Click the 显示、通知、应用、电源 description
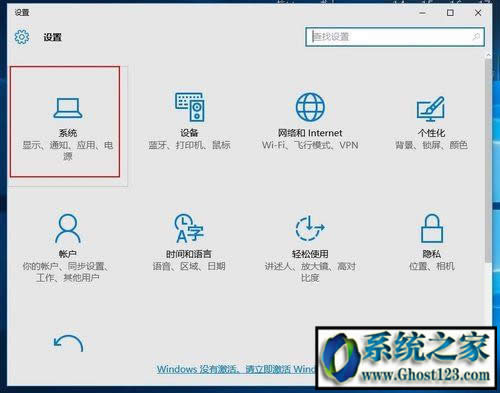 point(68,150)
